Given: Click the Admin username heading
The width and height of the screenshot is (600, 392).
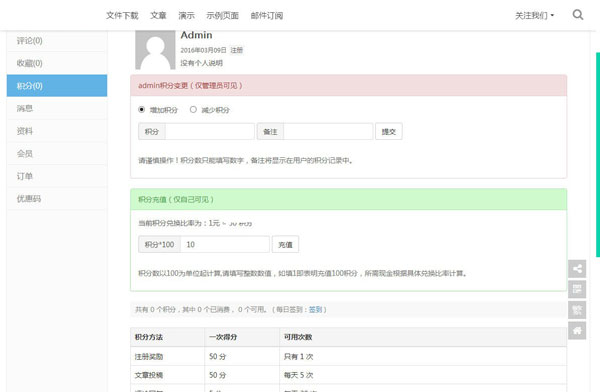Looking at the screenshot, I should 196,35.
